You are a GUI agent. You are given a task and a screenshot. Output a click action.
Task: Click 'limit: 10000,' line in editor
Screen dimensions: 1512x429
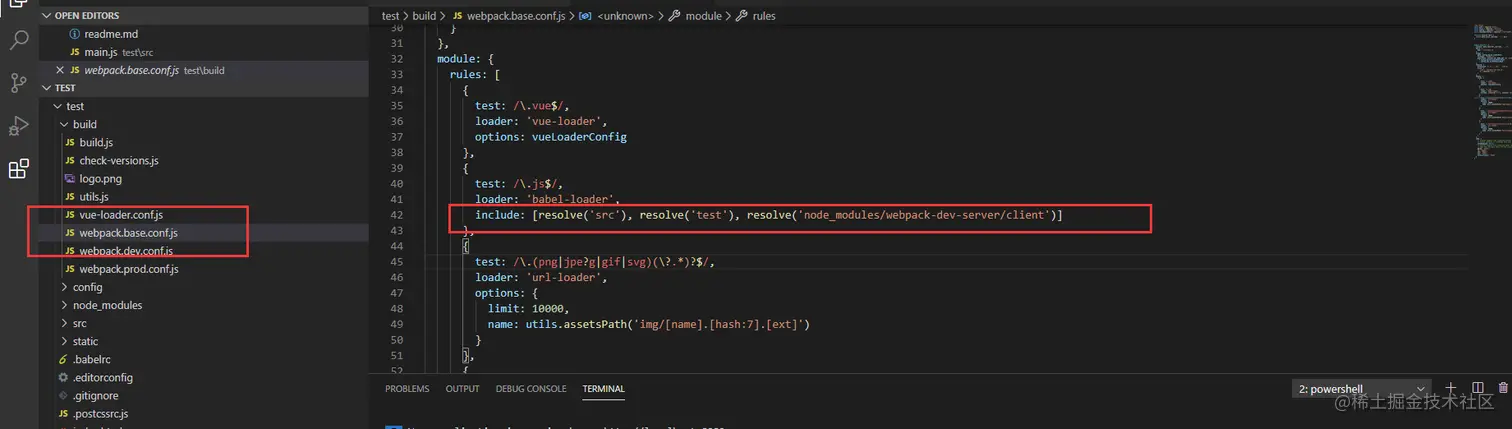[x=528, y=309]
